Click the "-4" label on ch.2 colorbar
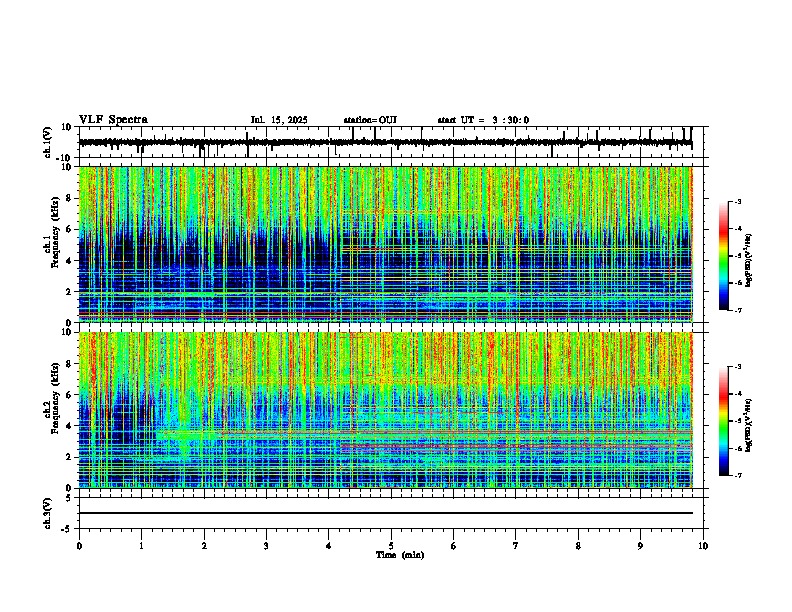Screen dimensions: 792x612 737,394
